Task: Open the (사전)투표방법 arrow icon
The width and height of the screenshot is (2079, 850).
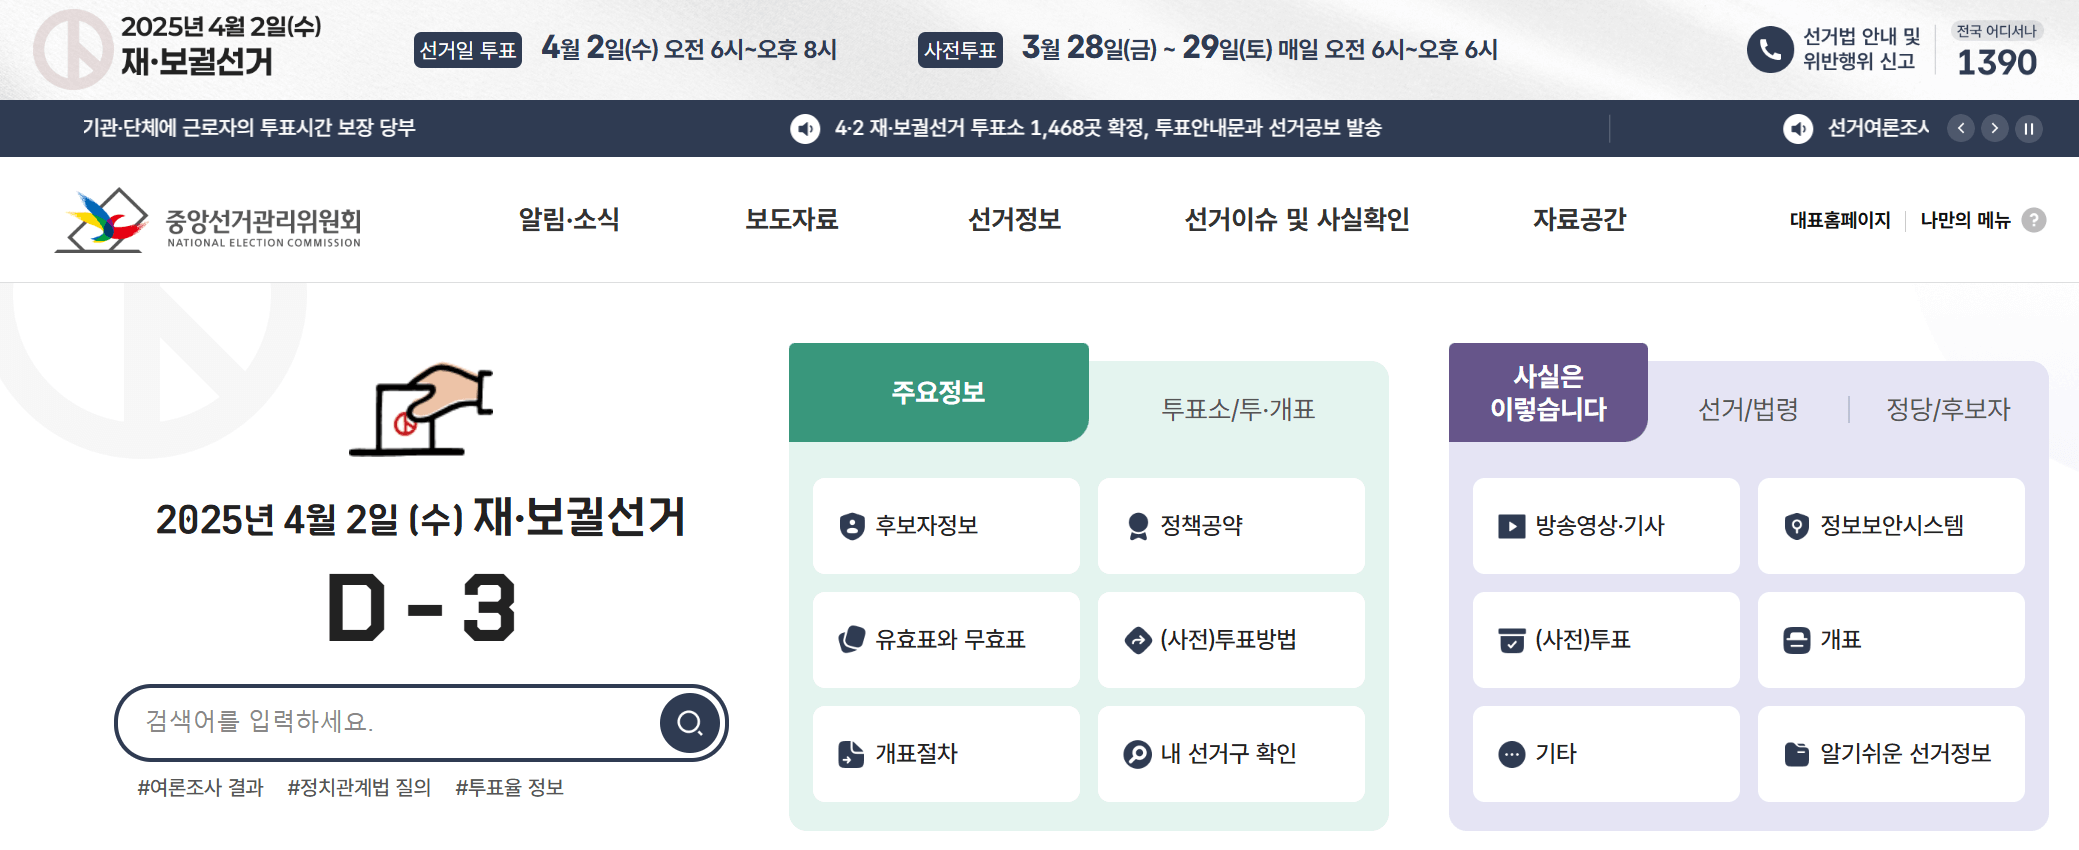Action: [x=1137, y=641]
